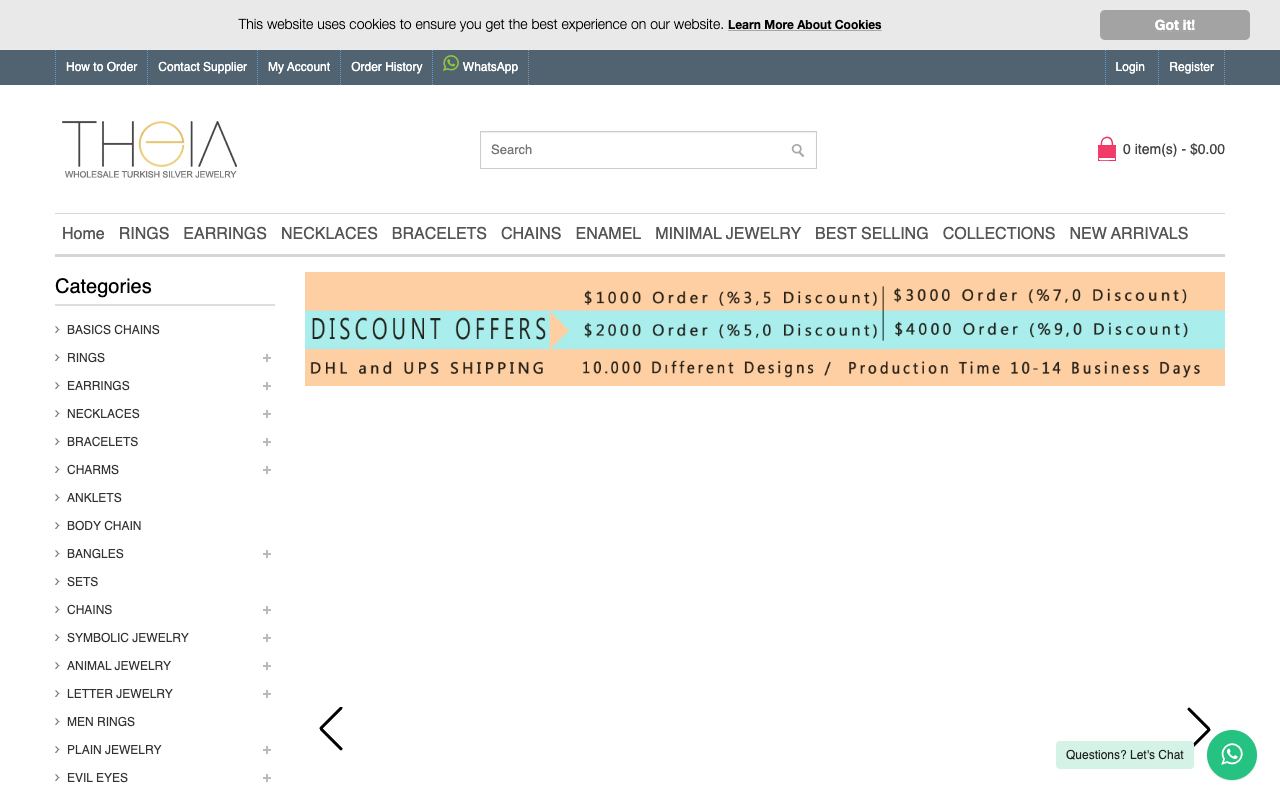Open BRACELETS in main navigation bar
1280x800 pixels.
point(439,233)
